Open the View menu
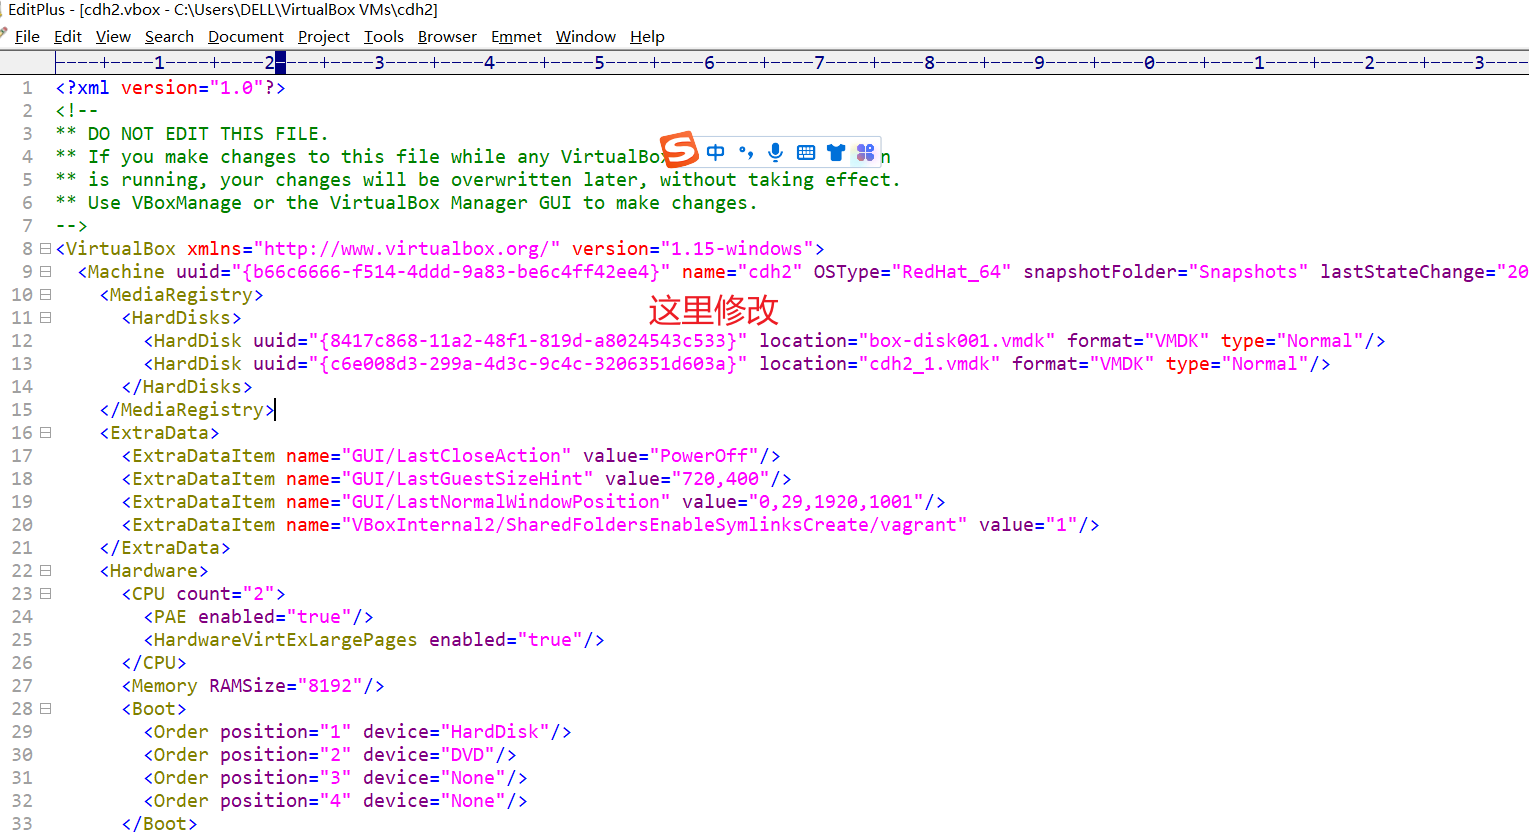Viewport: 1529px width, 834px height. pyautogui.click(x=113, y=37)
